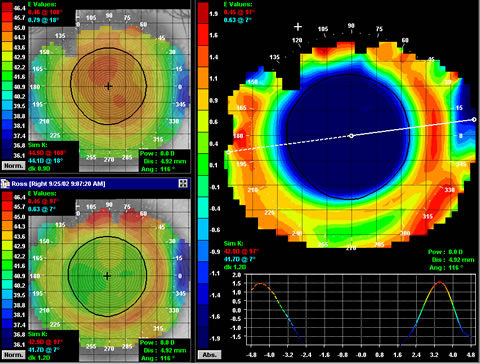Click the Norm. button in the Ross window

point(13,355)
